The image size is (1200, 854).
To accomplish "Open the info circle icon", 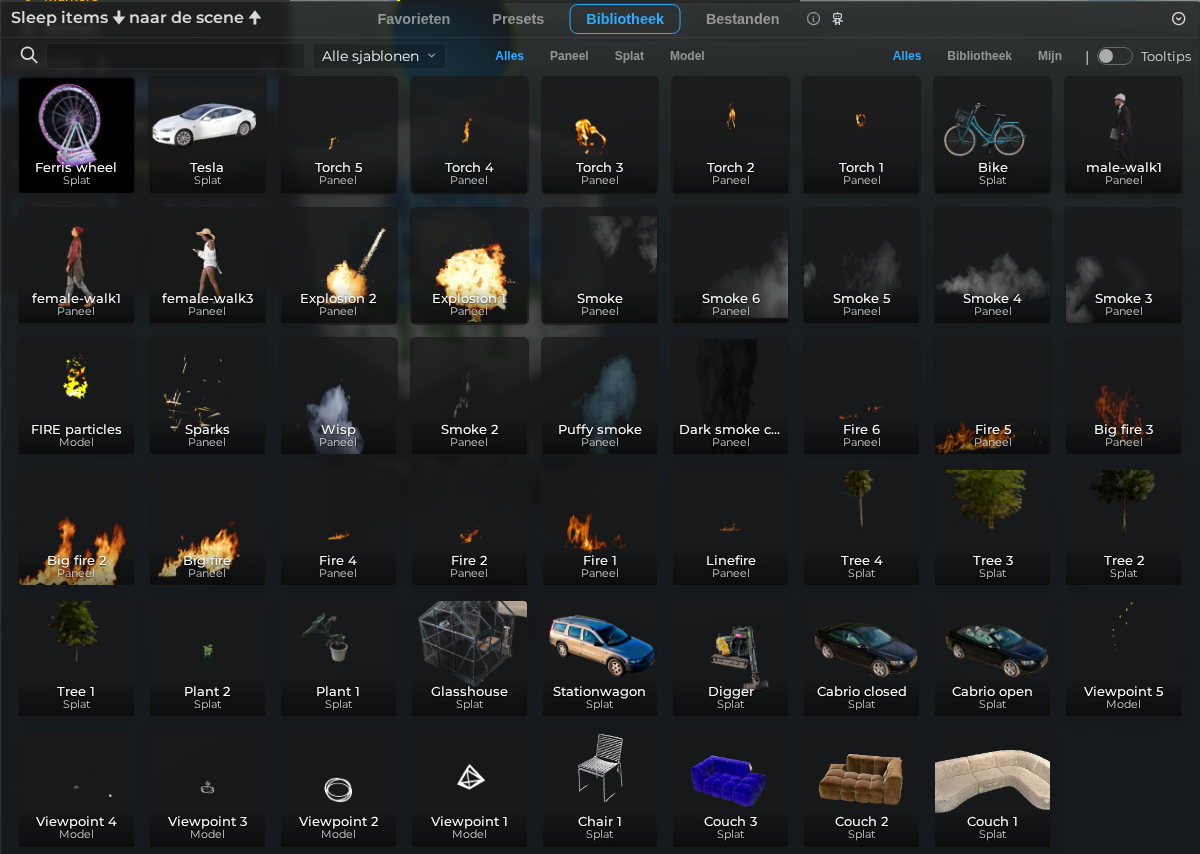I will click(x=813, y=19).
